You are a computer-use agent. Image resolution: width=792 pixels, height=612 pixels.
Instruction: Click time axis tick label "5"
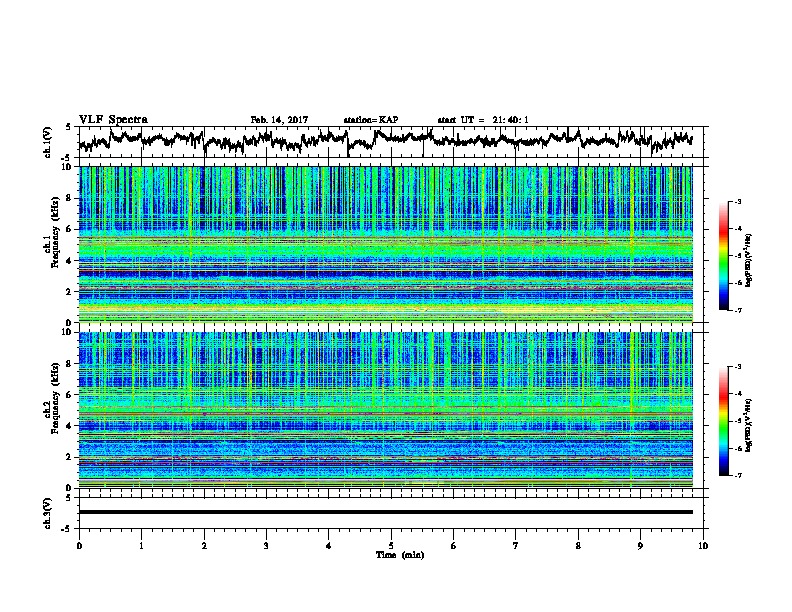[x=391, y=546]
